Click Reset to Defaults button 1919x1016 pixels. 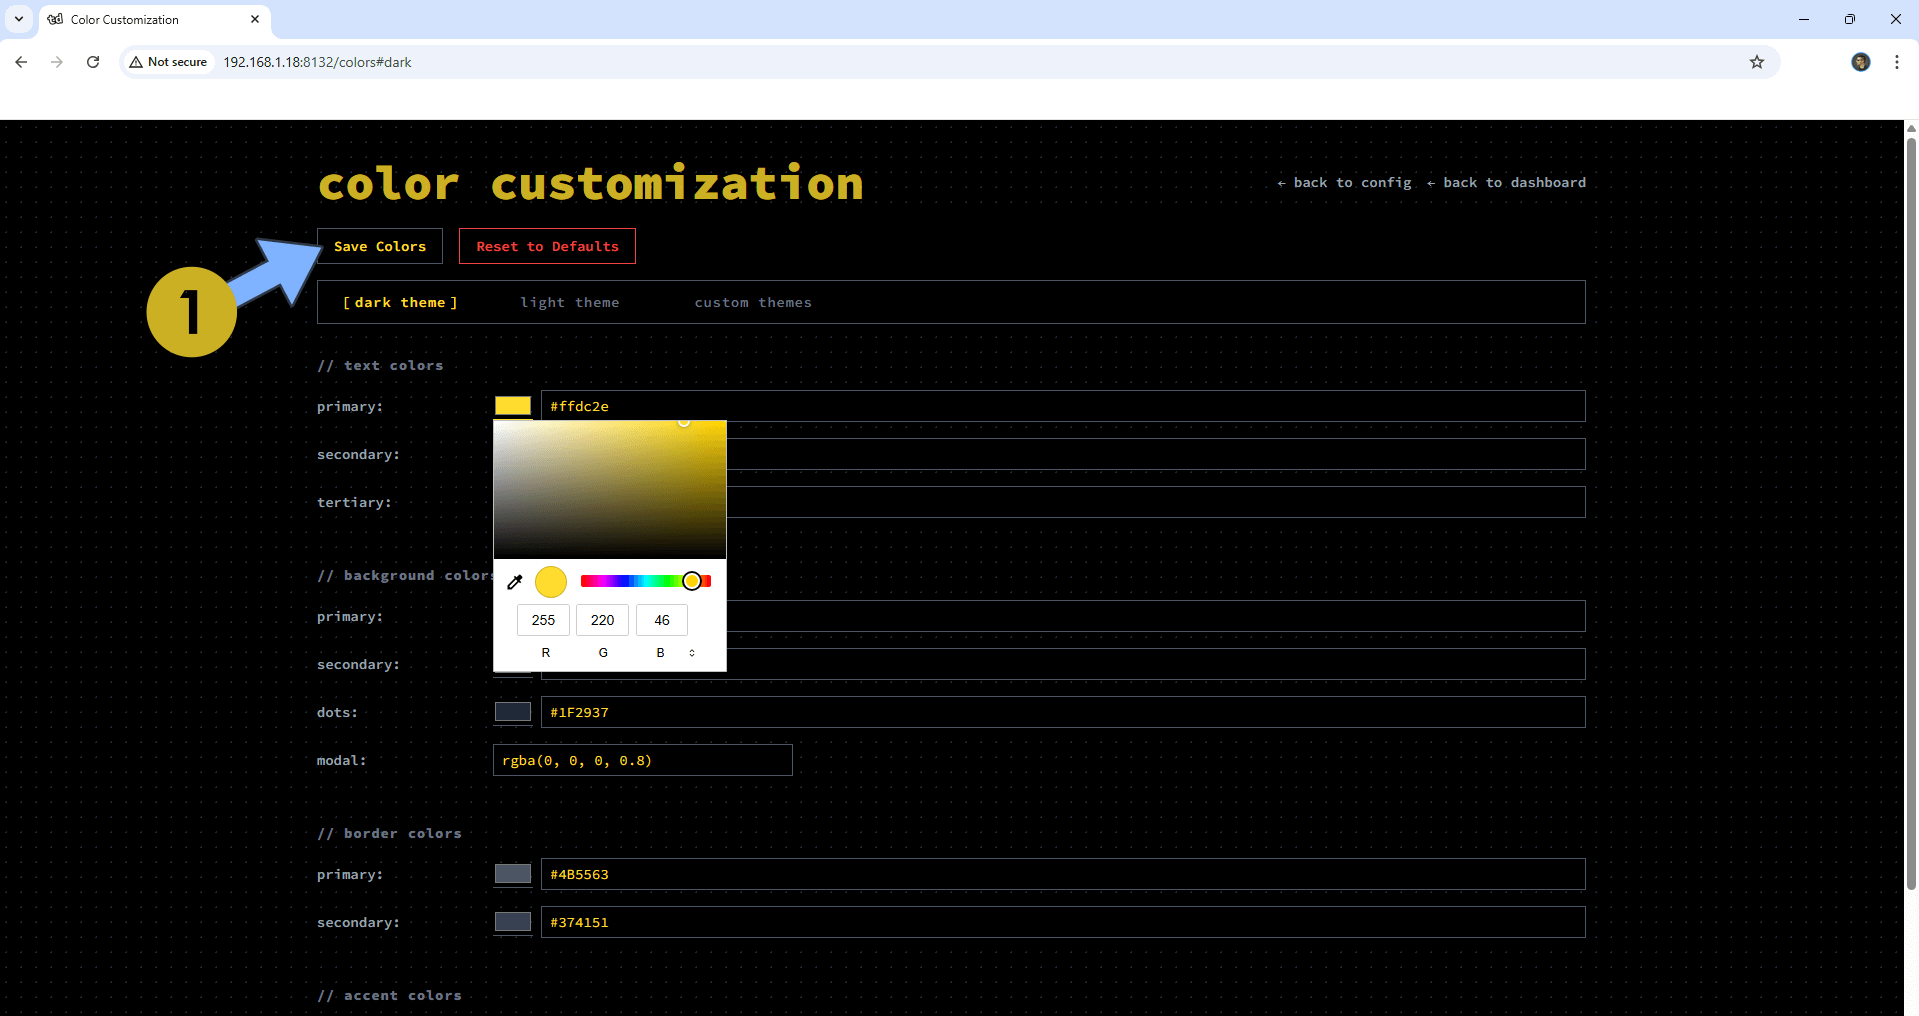coord(547,246)
